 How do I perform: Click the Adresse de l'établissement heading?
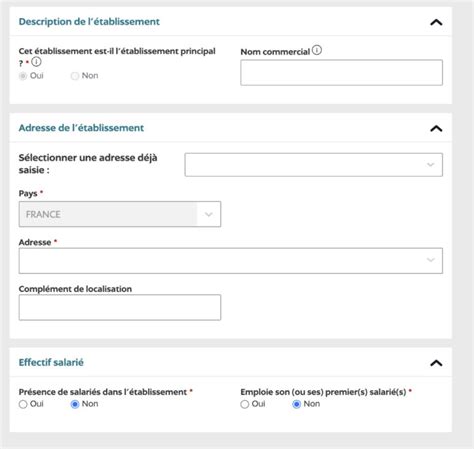(x=81, y=128)
